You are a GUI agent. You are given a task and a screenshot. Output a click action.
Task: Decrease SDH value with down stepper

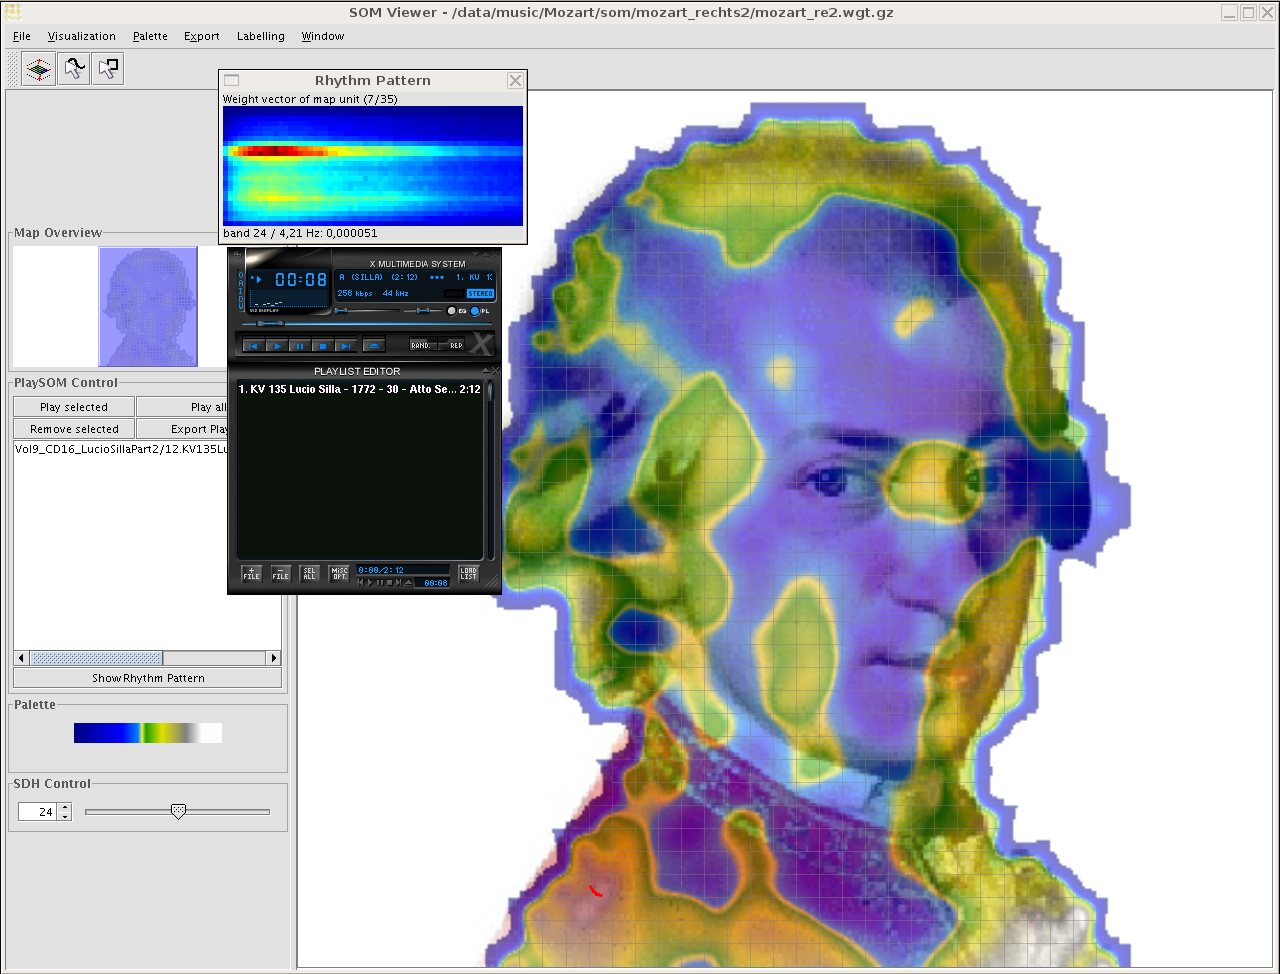click(65, 817)
